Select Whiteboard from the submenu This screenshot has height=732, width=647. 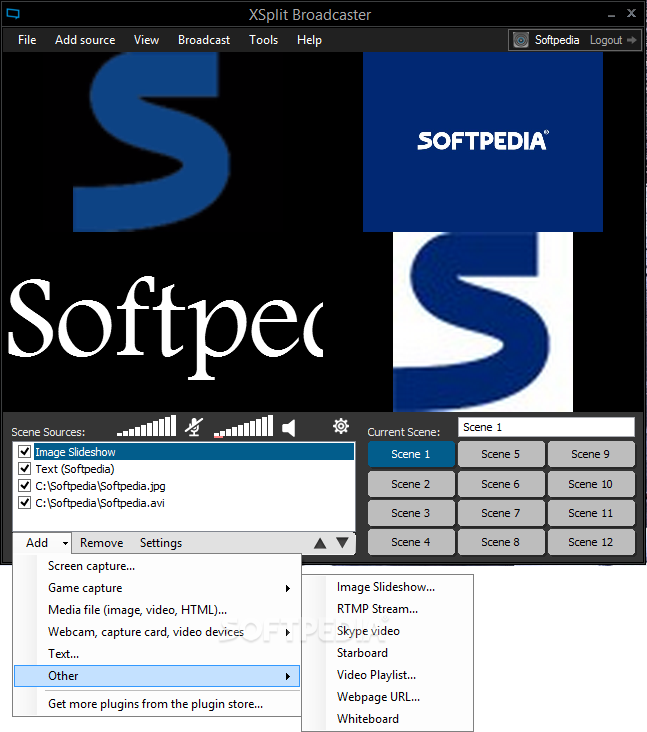(387, 719)
